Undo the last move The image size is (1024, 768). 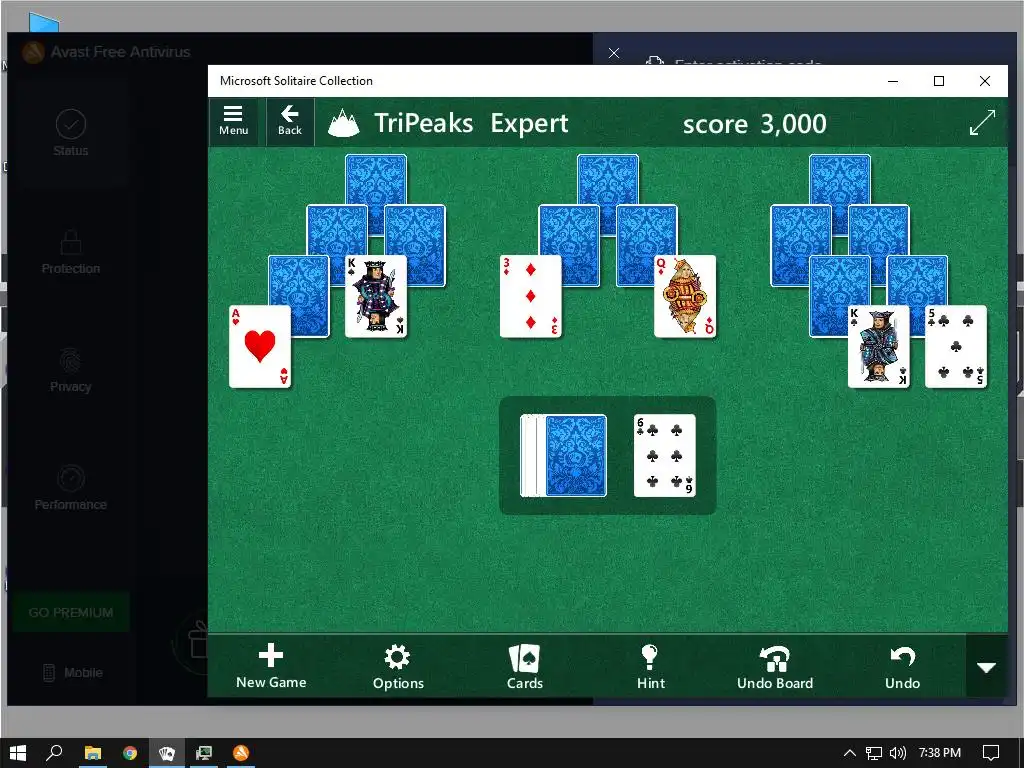(902, 666)
